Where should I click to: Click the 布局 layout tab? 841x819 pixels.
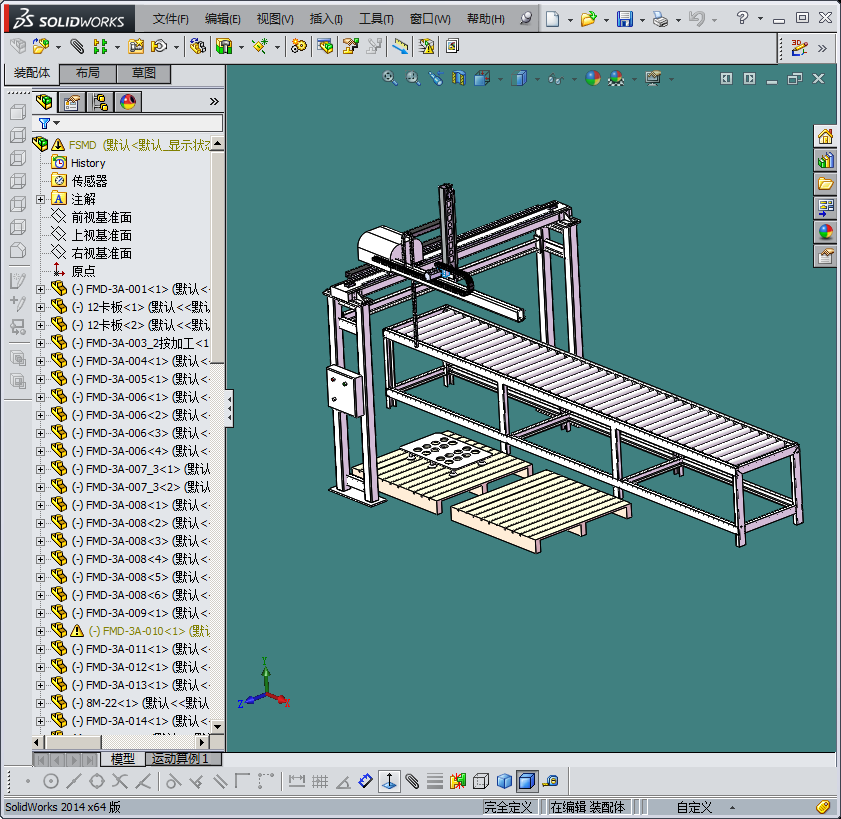tap(88, 73)
